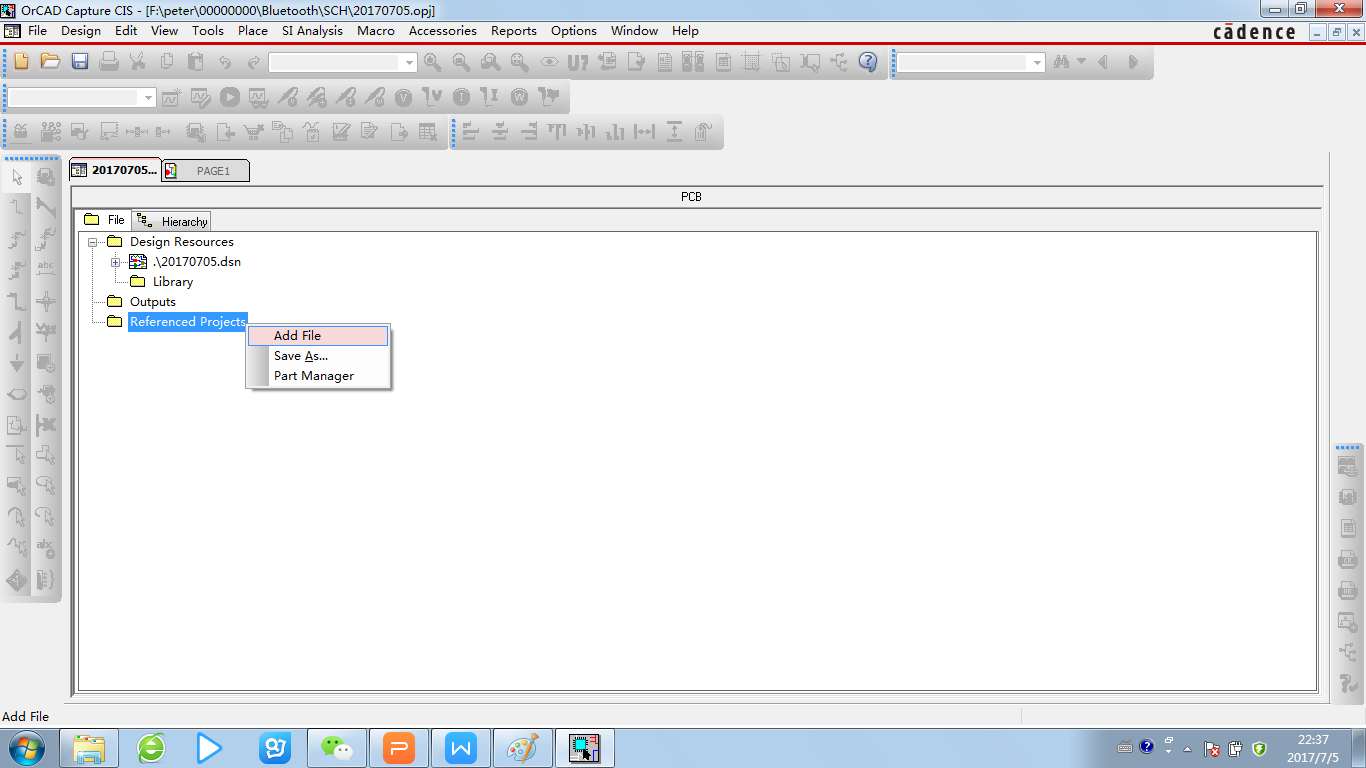1366x768 pixels.
Task: Click the circled I current marker icon
Action: click(461, 97)
